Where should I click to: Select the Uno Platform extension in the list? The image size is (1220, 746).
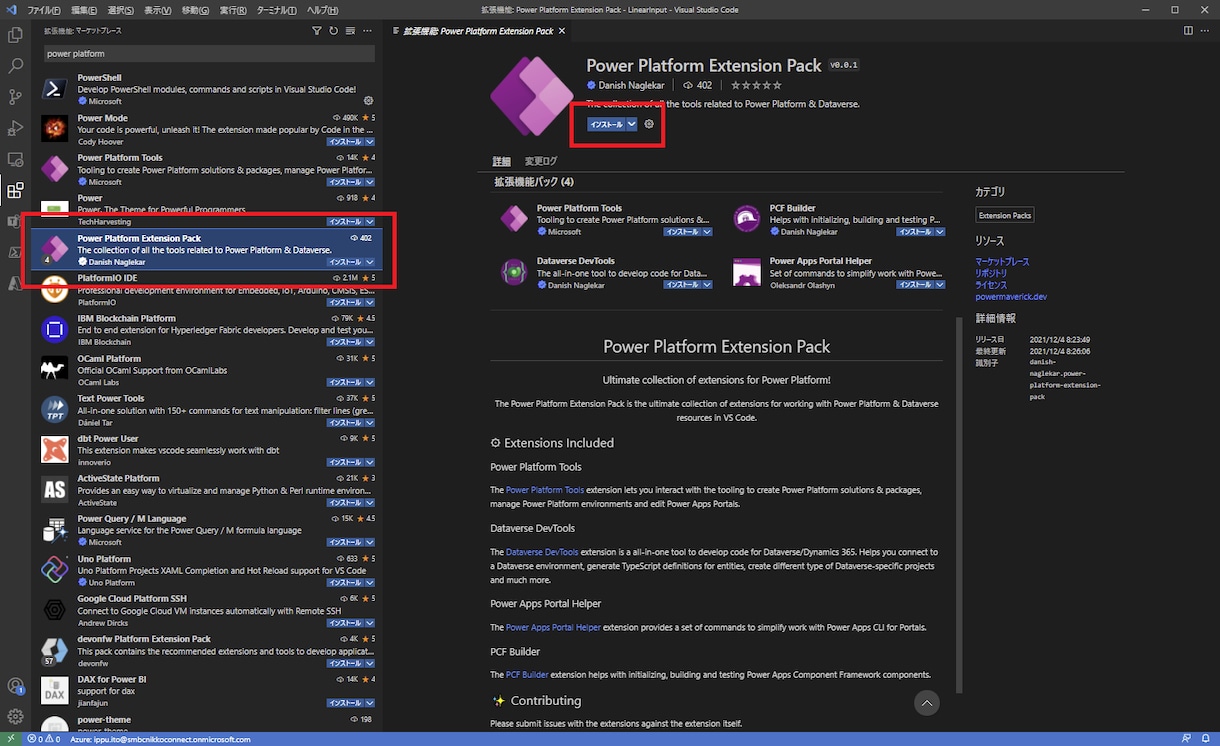coord(208,570)
